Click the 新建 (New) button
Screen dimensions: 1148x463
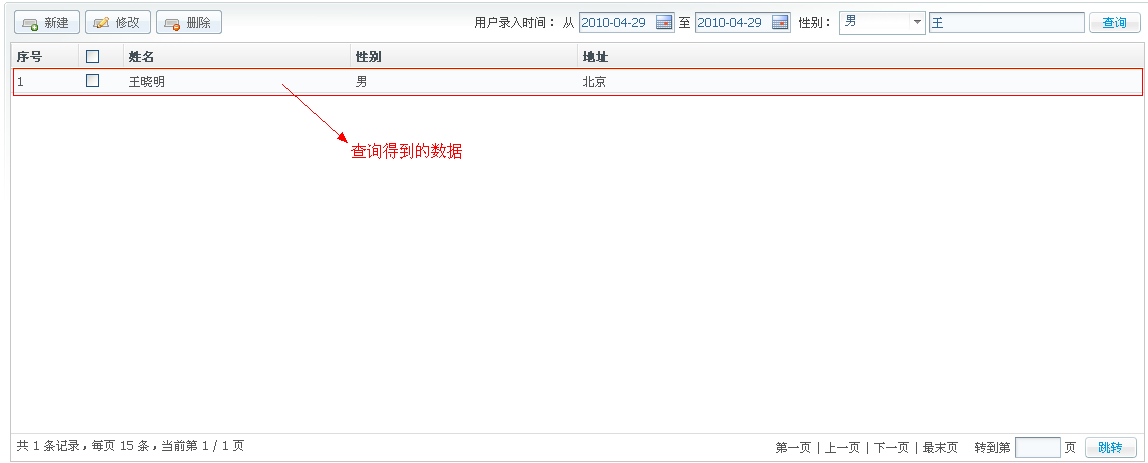pos(46,22)
